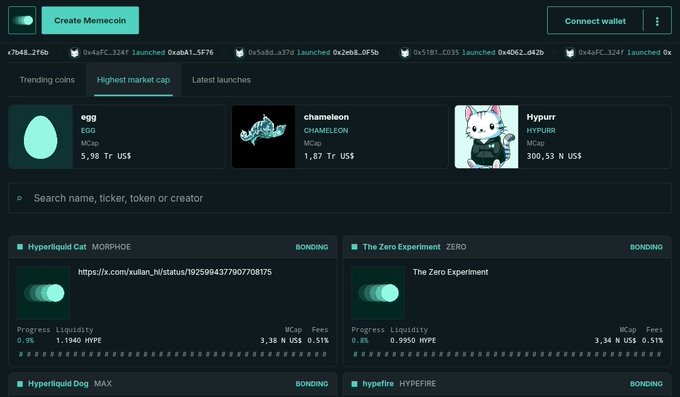
Task: Click BONDING status on Hyperliquid Cat card
Action: pyautogui.click(x=312, y=247)
